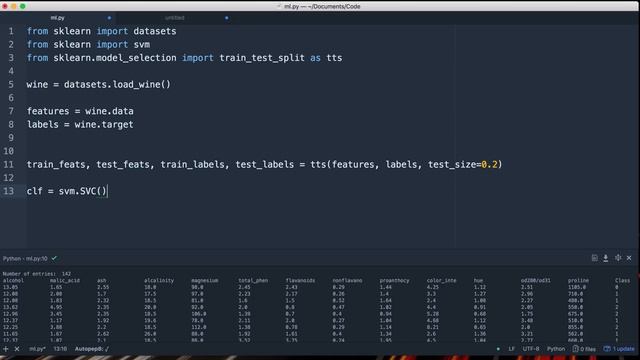The image size is (640, 360).
Task: Click 'train_test_split' on line 3
Action: click(262, 58)
